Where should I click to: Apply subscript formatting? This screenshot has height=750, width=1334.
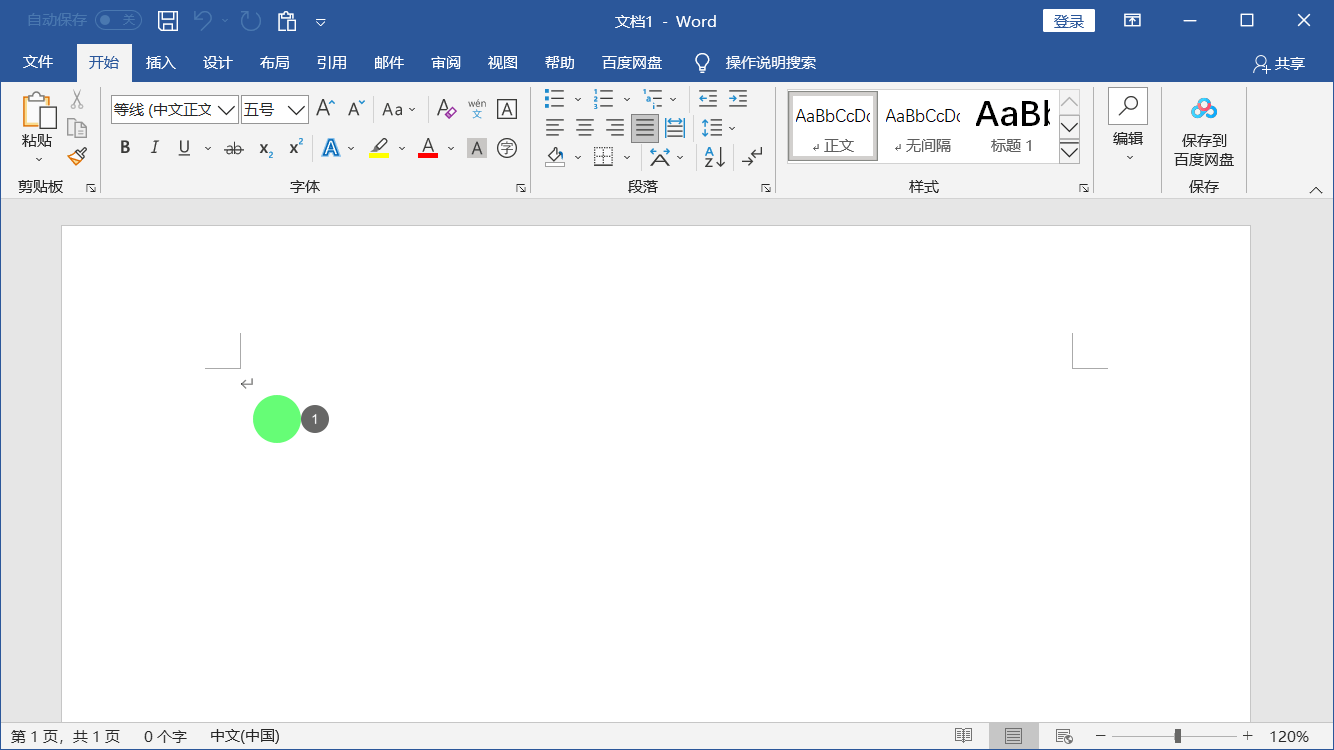pos(266,148)
